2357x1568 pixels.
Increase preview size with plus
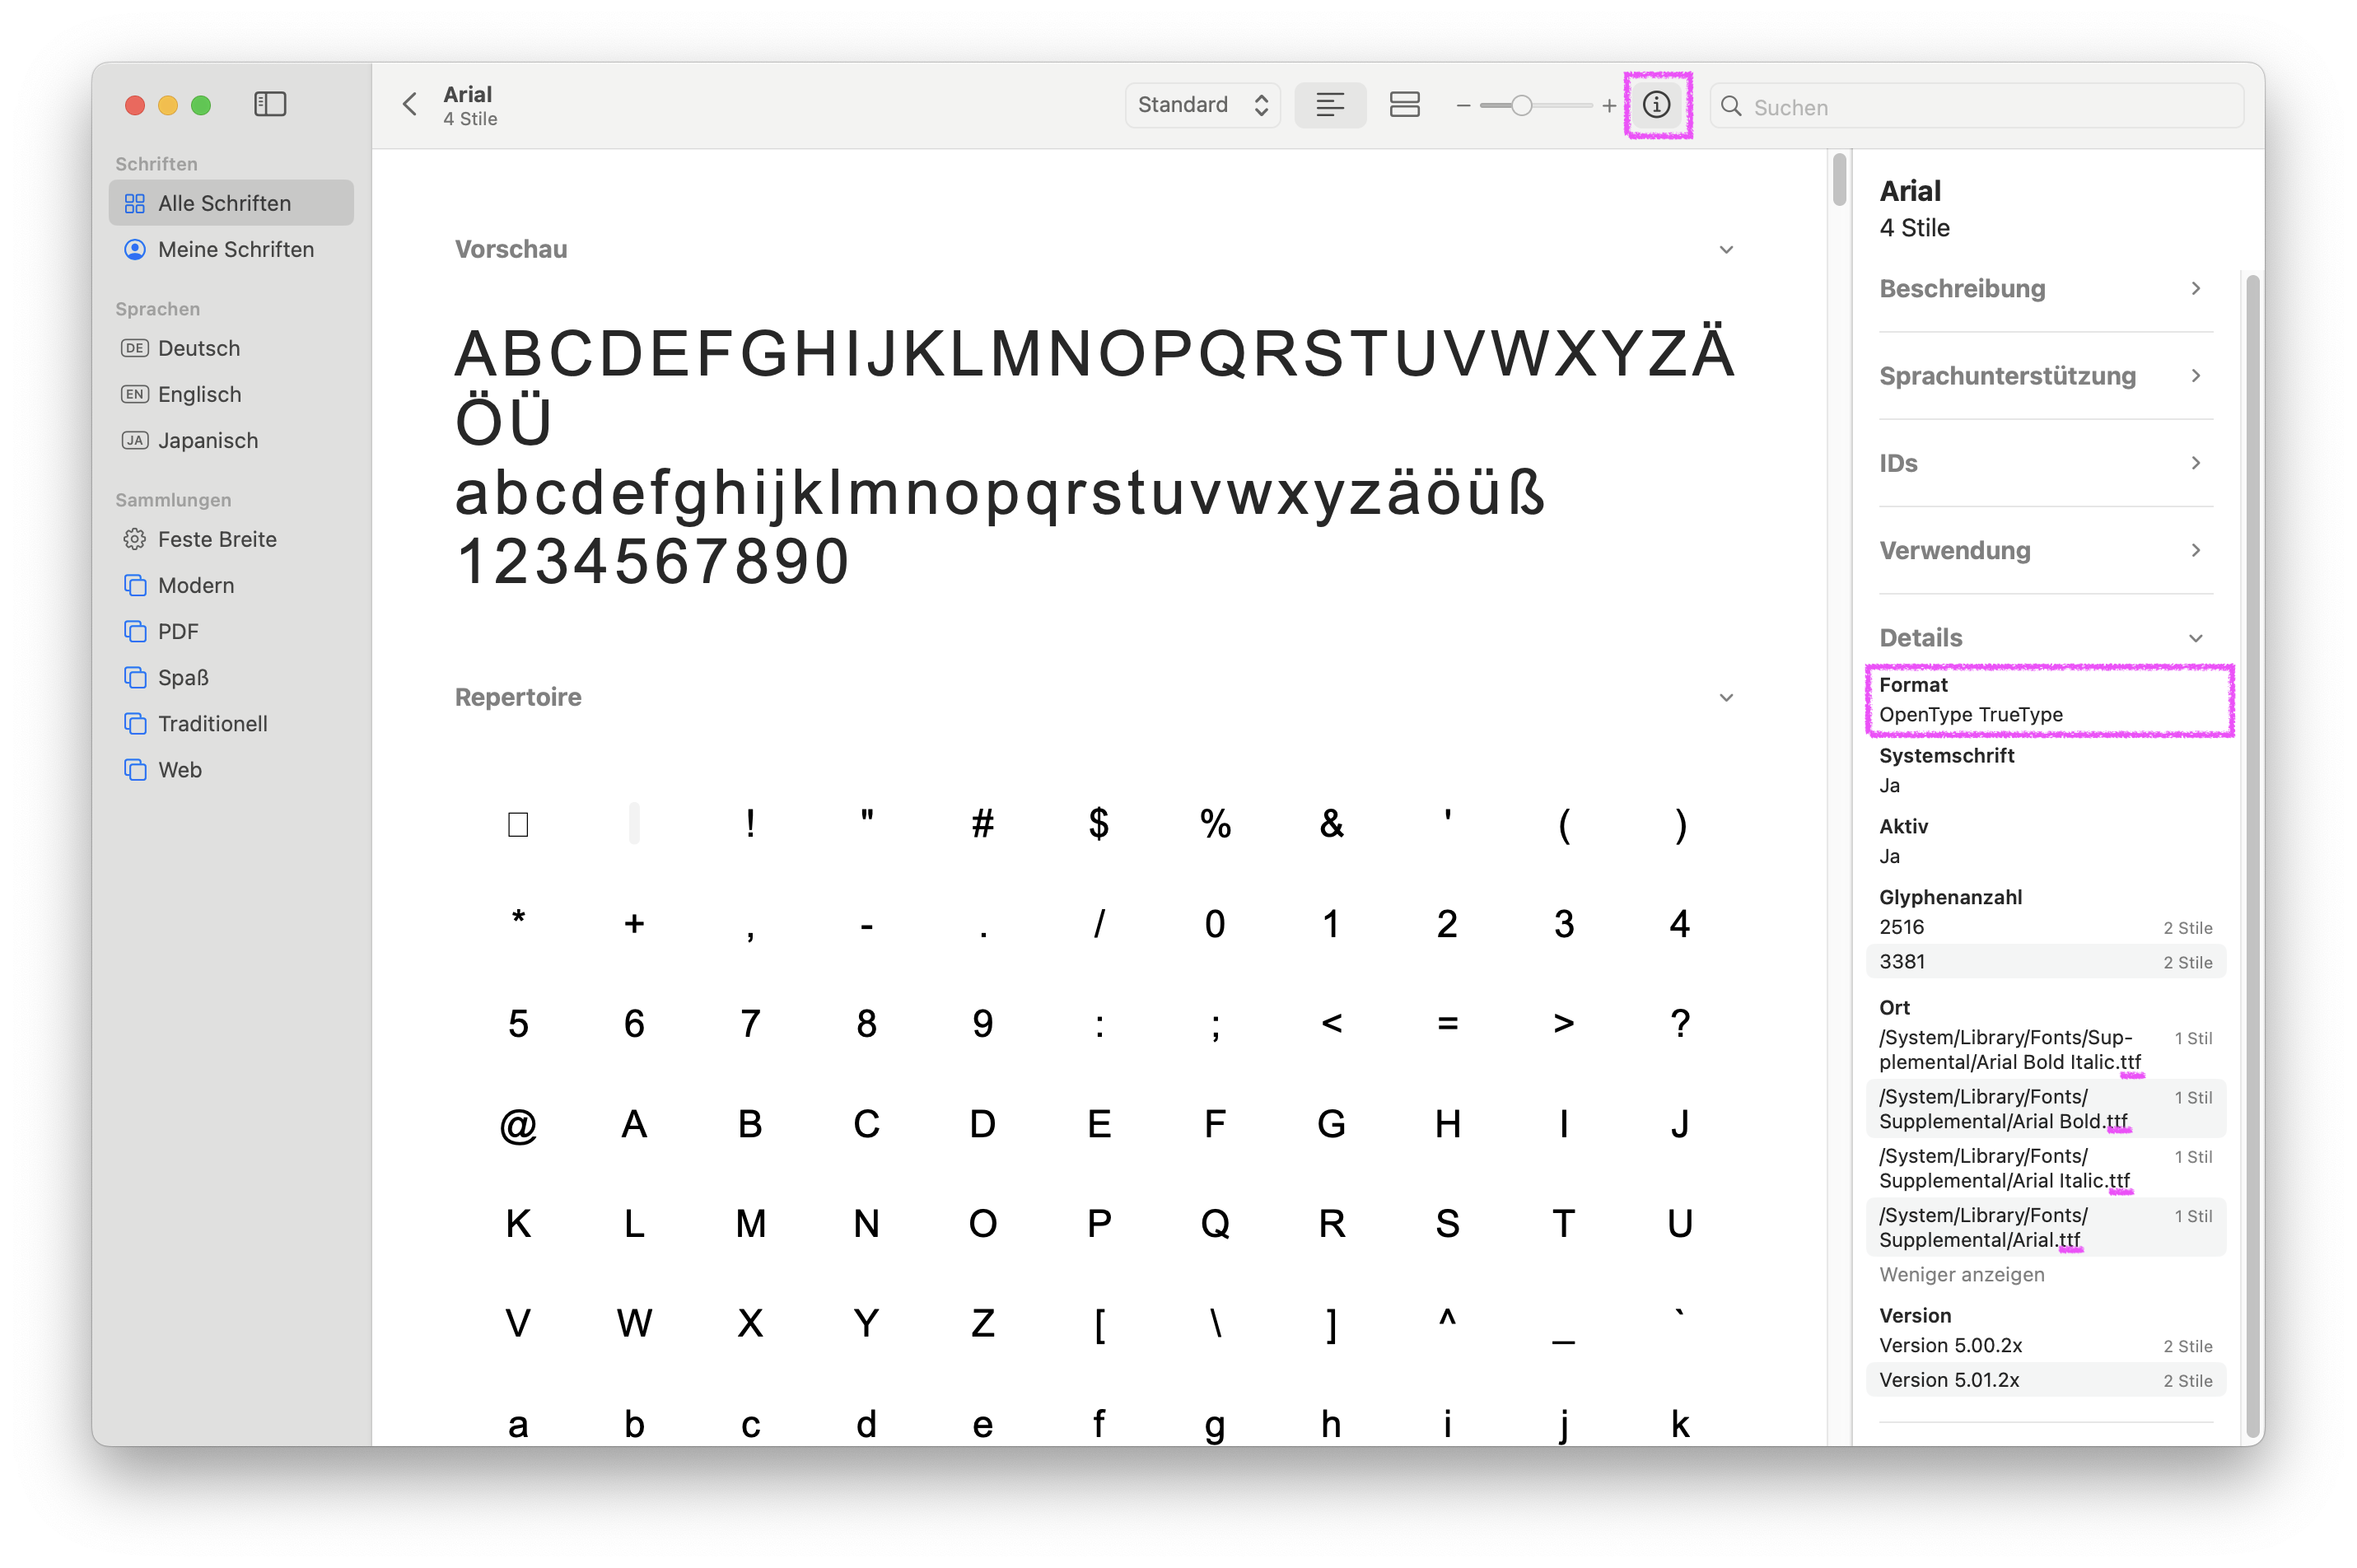point(1609,105)
